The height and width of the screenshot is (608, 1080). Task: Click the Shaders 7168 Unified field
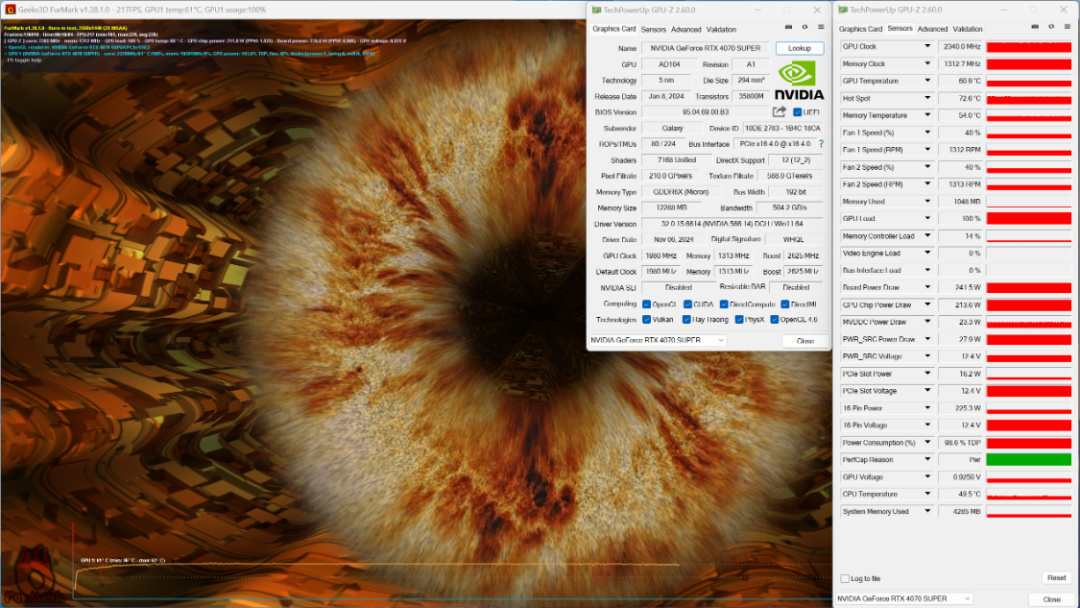(x=676, y=160)
